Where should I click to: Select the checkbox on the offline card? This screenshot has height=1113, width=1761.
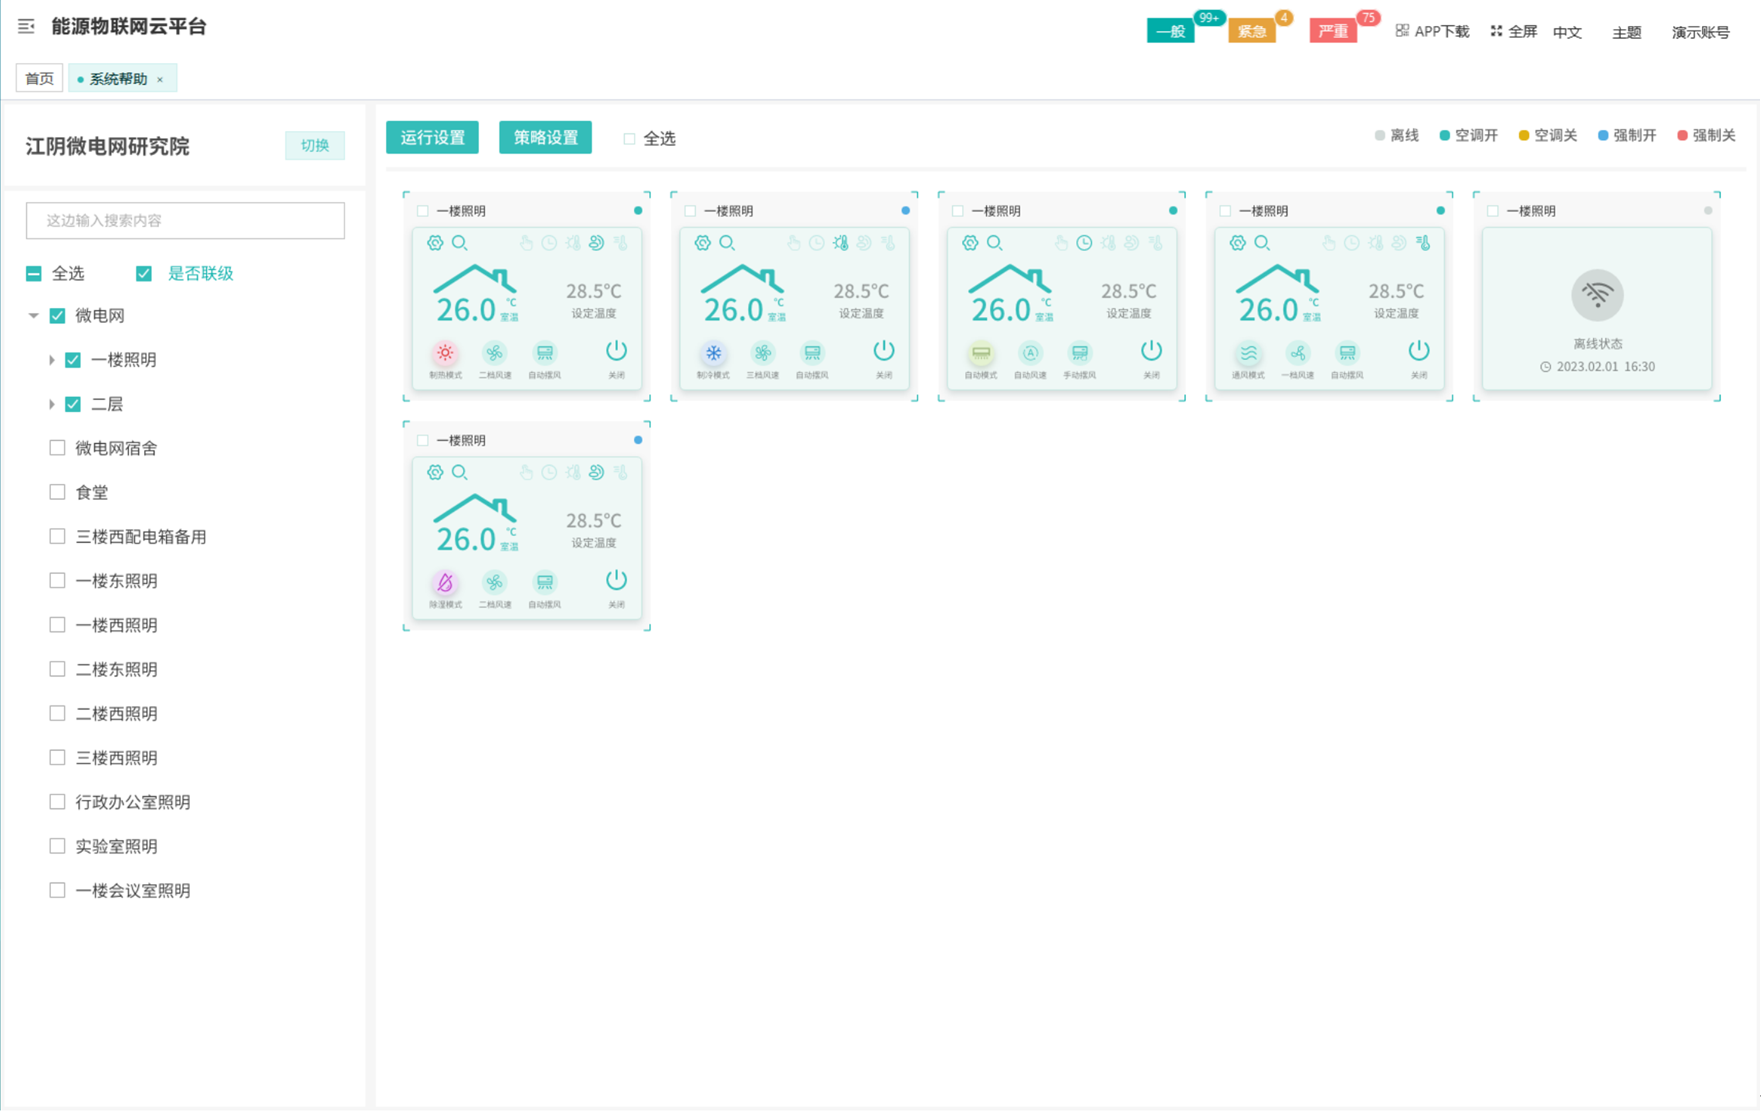click(x=1493, y=211)
